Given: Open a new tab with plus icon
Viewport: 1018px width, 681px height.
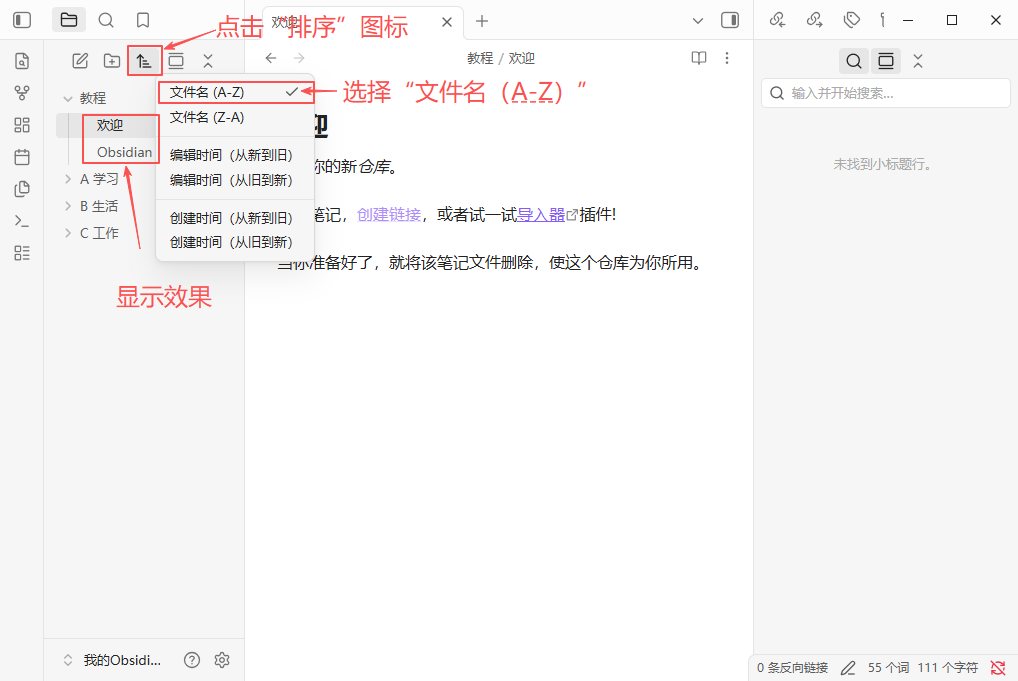Looking at the screenshot, I should tap(482, 21).
